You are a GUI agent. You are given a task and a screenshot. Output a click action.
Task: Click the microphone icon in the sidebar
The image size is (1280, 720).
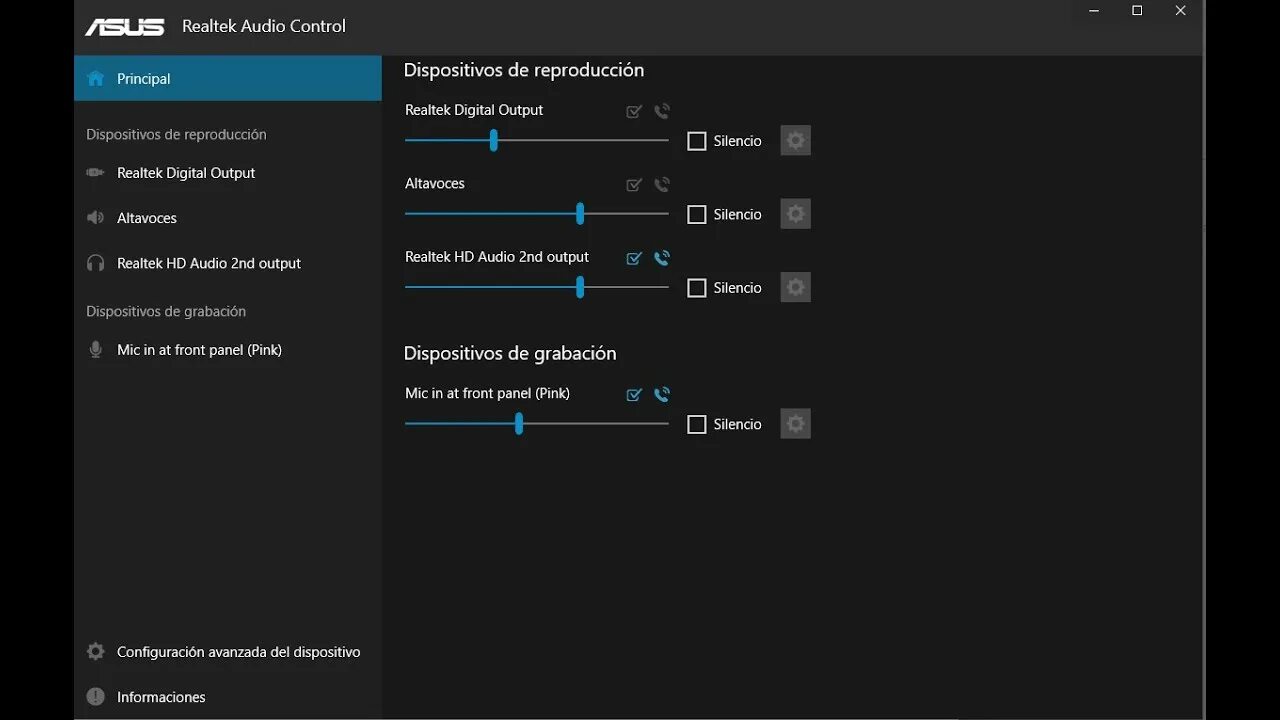(96, 350)
